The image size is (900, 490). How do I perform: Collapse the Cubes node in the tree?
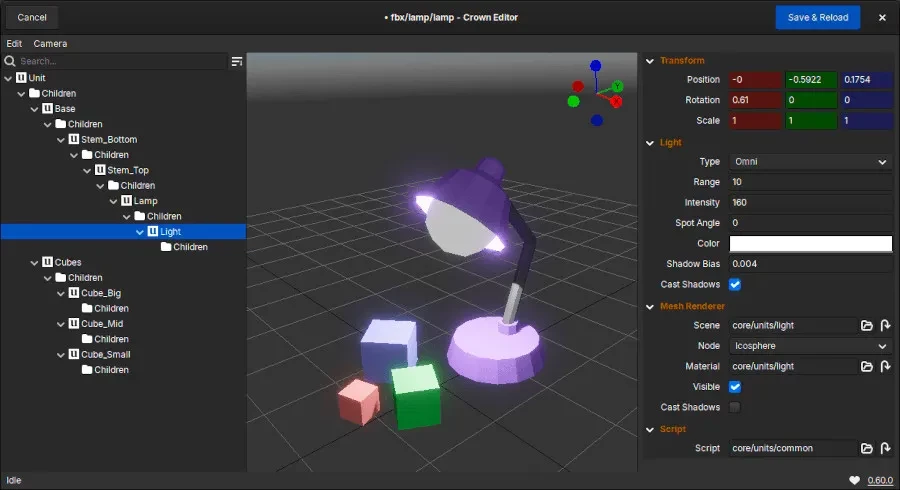tap(34, 262)
